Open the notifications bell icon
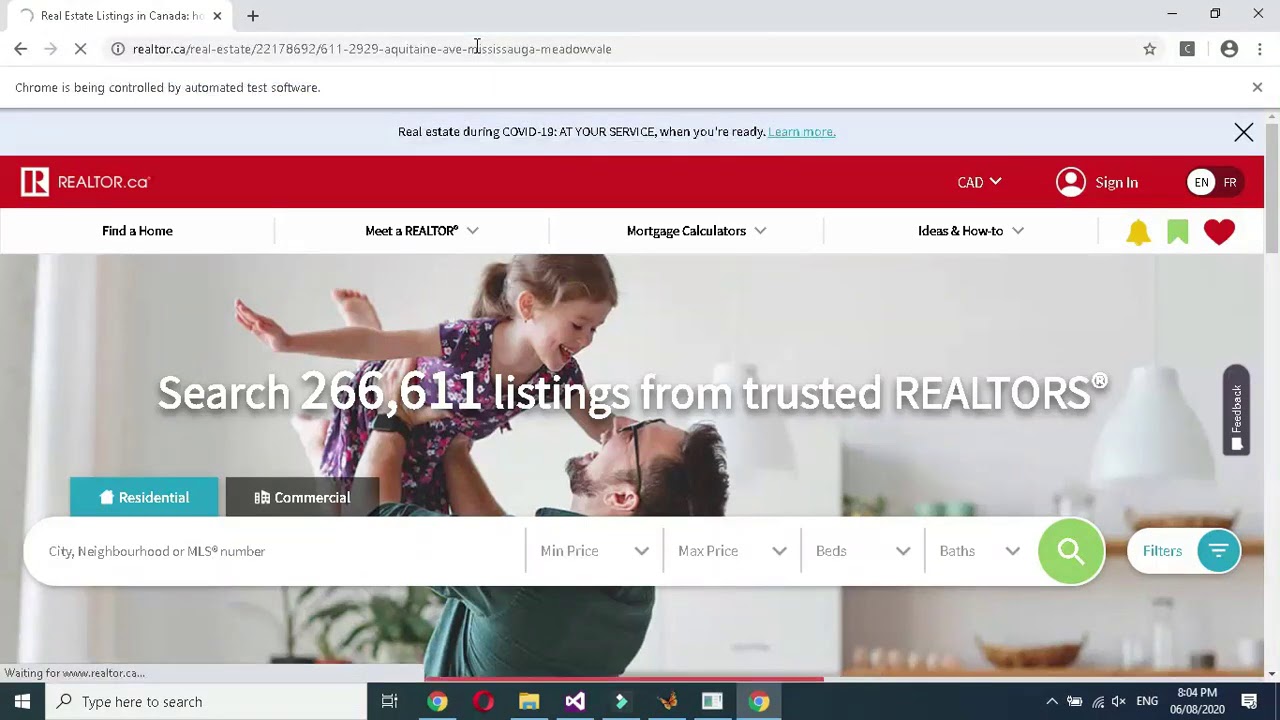The image size is (1280, 720). [x=1138, y=232]
